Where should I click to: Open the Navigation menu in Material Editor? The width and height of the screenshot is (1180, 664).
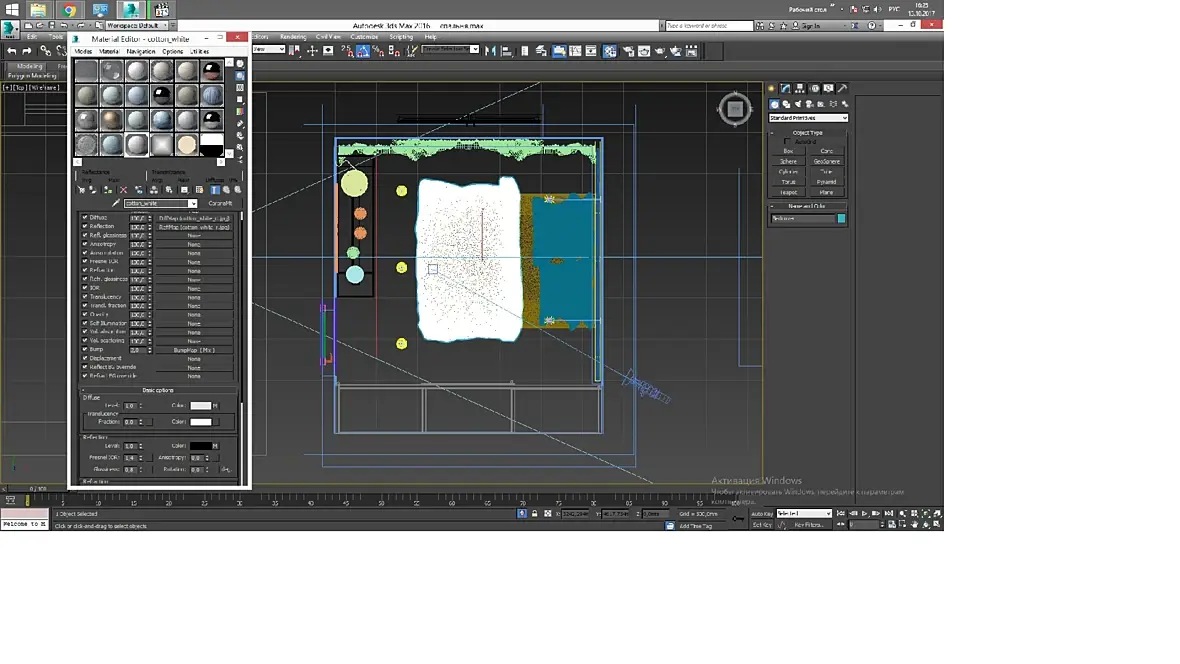pos(140,51)
